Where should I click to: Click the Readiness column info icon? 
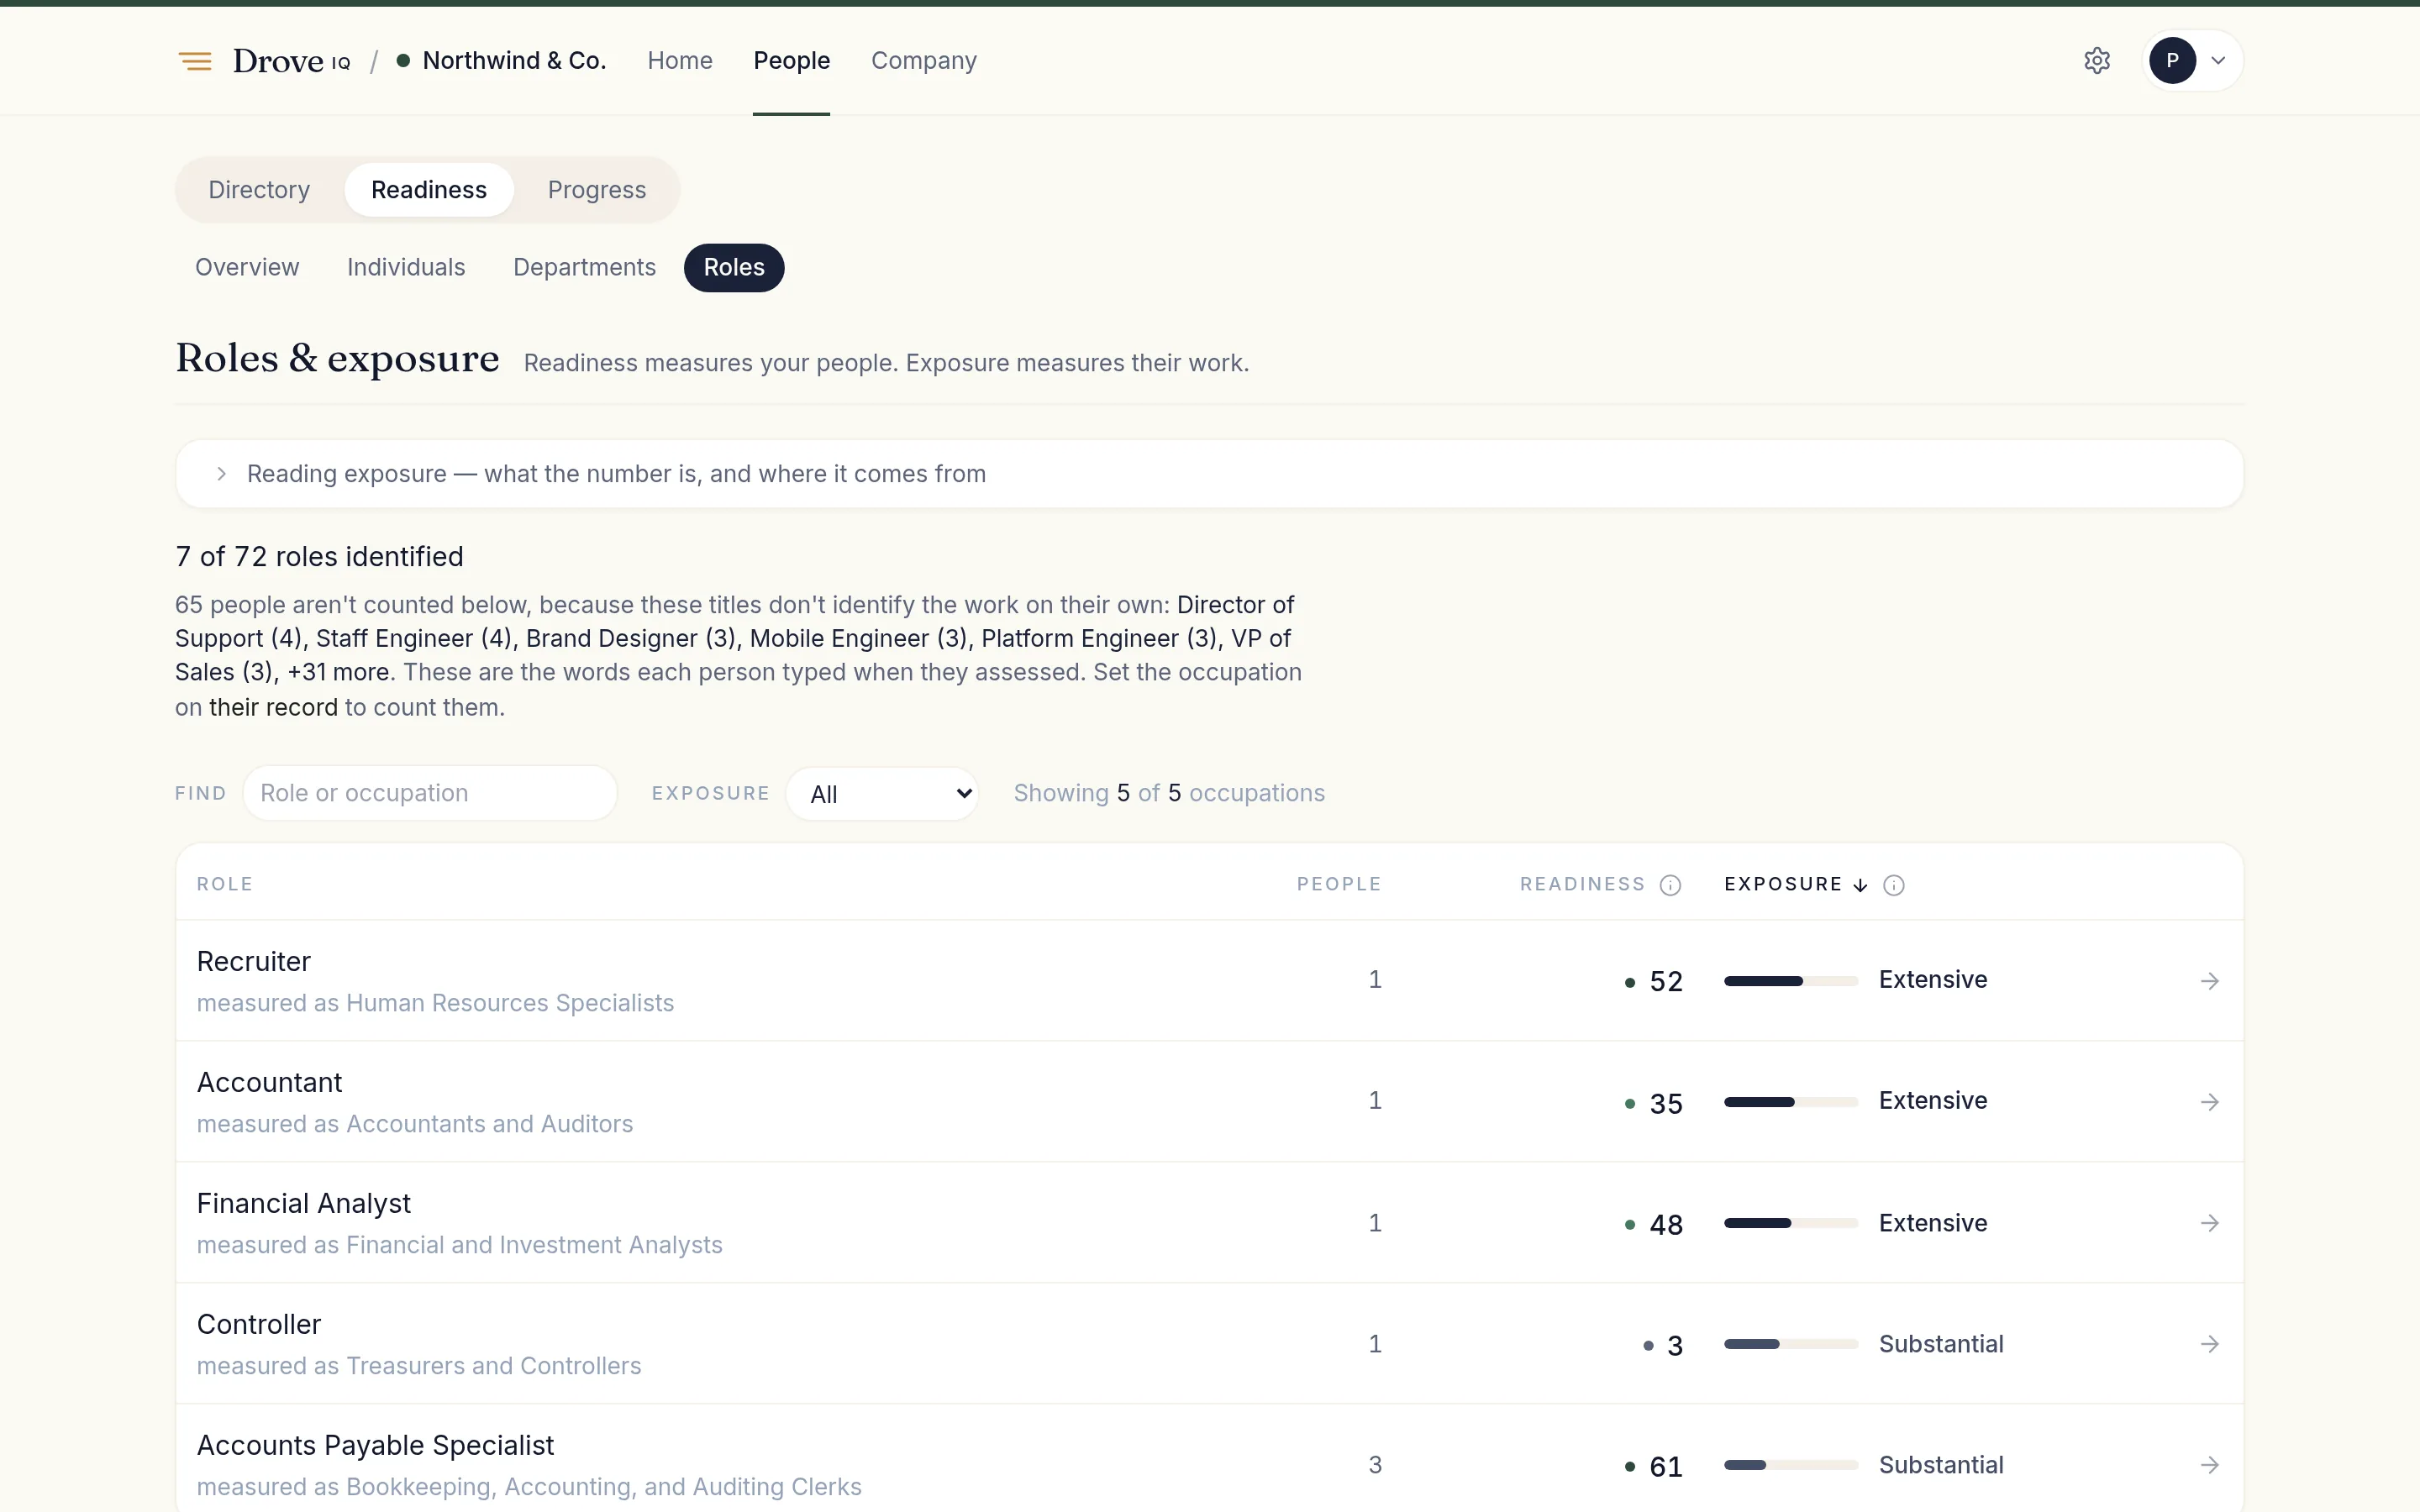pyautogui.click(x=1670, y=885)
